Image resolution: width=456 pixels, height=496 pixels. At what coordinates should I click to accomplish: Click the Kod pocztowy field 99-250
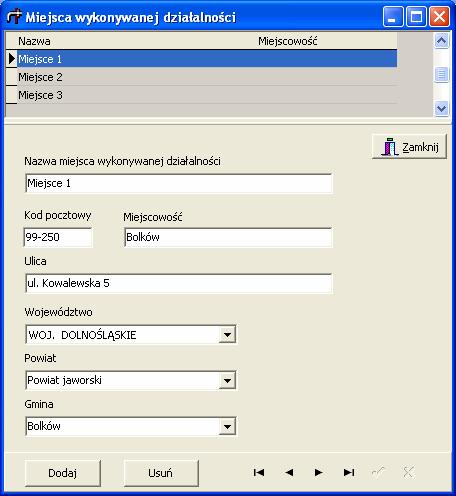tap(58, 237)
